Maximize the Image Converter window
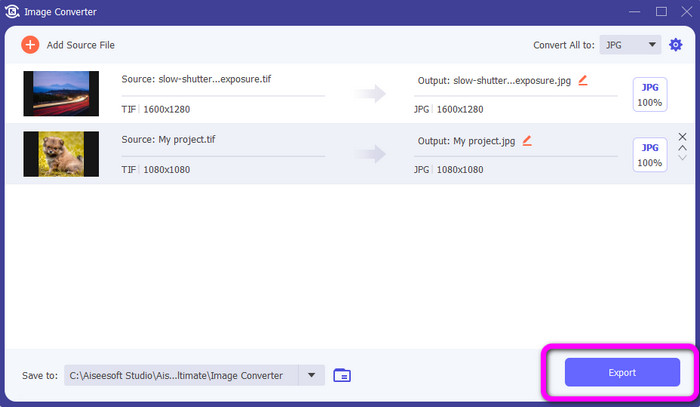Image resolution: width=700 pixels, height=407 pixels. click(x=661, y=12)
